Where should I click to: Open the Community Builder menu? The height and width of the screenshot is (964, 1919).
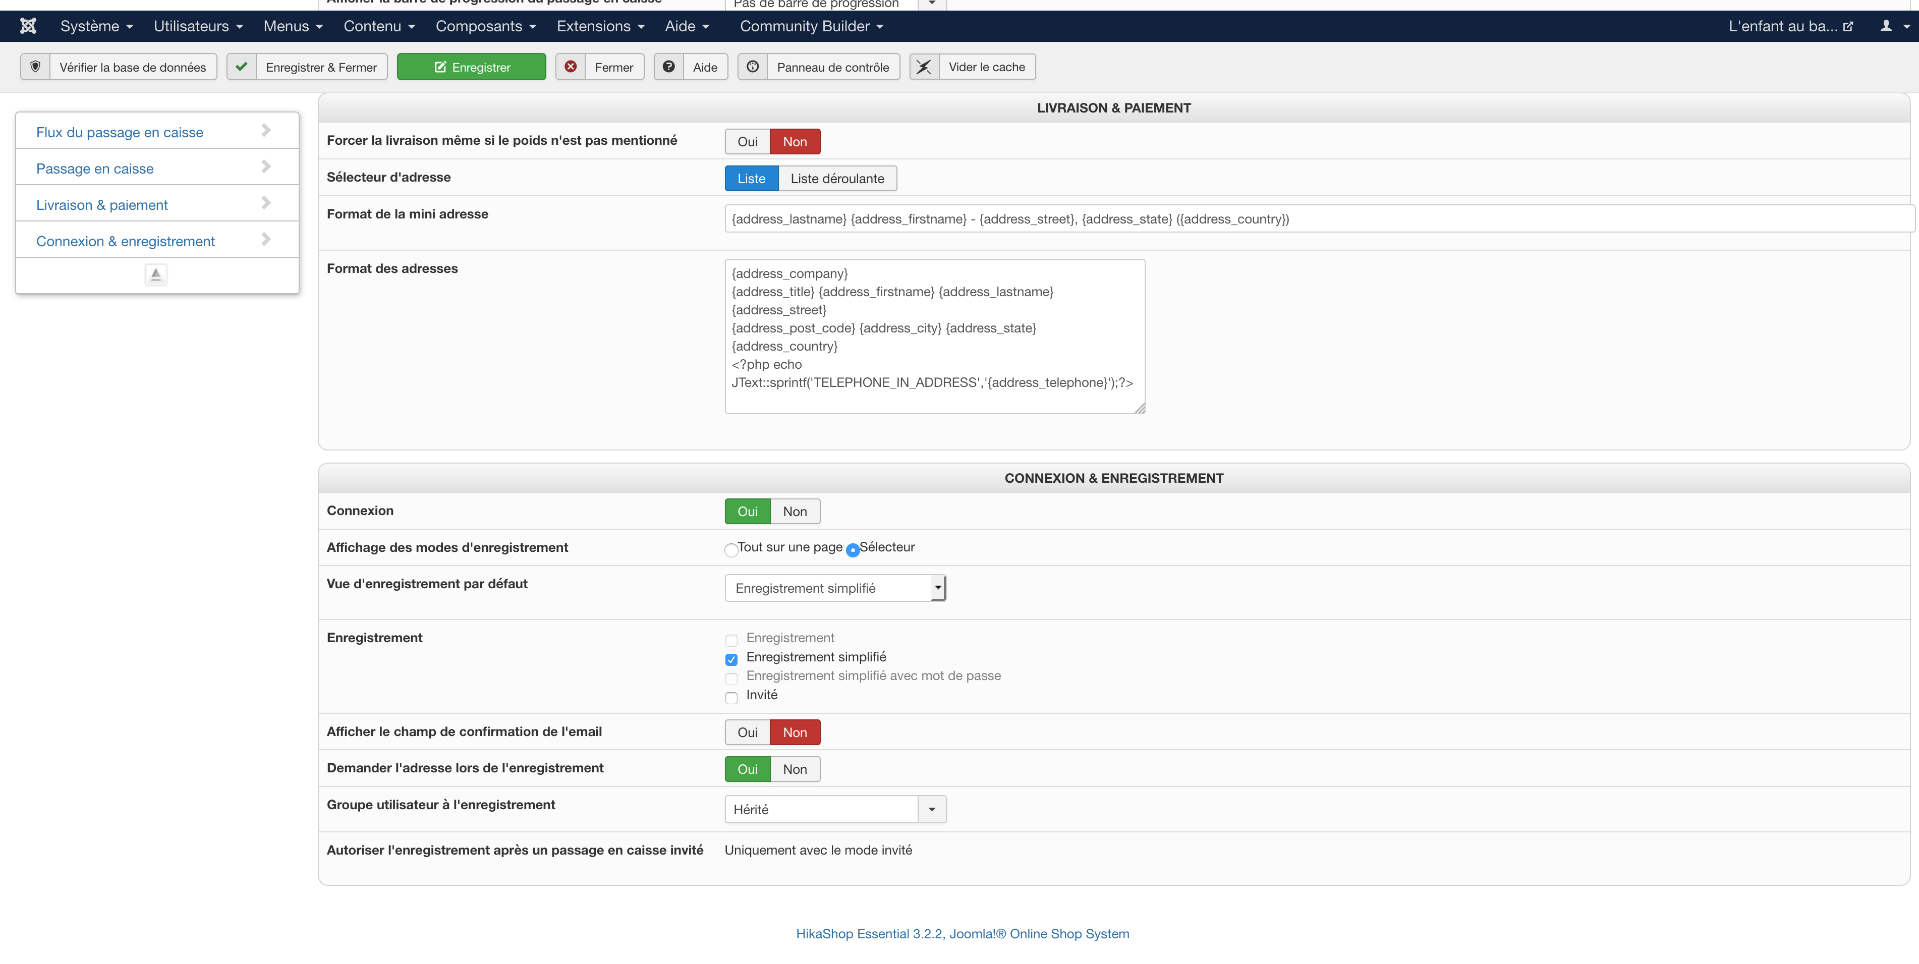coord(811,26)
